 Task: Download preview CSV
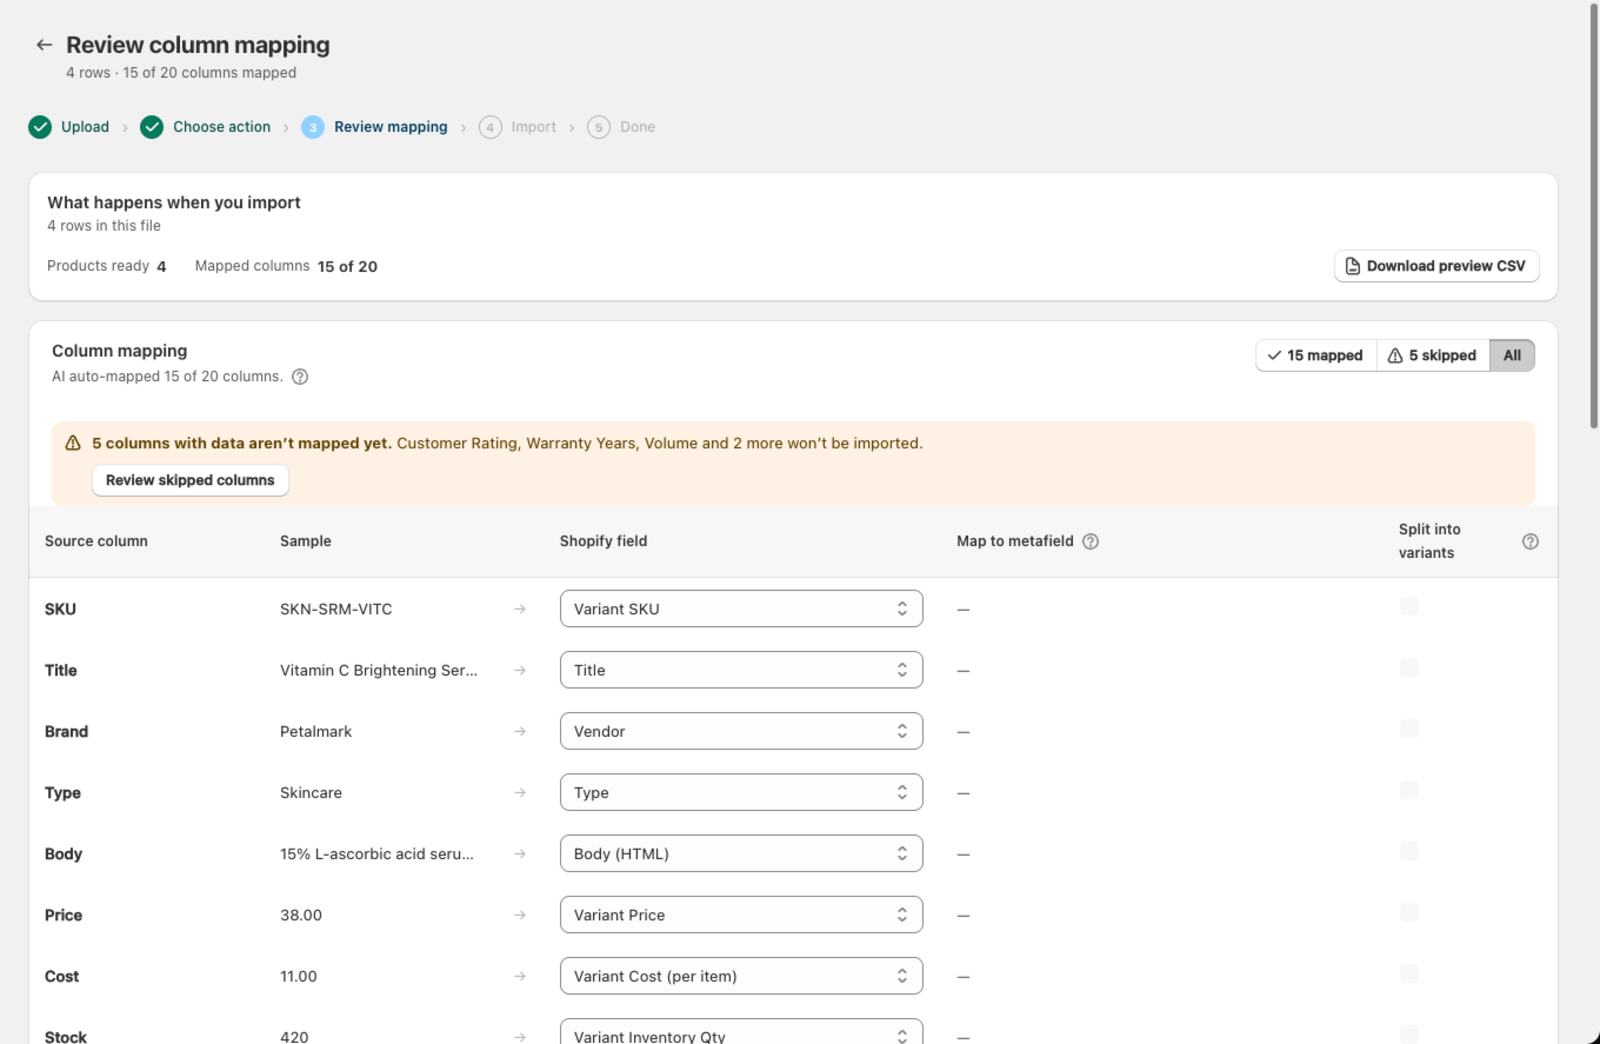click(x=1436, y=266)
